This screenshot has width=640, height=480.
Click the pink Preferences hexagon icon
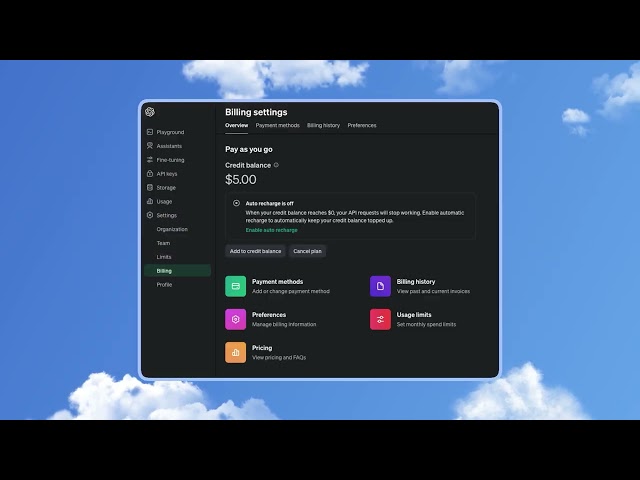236,319
